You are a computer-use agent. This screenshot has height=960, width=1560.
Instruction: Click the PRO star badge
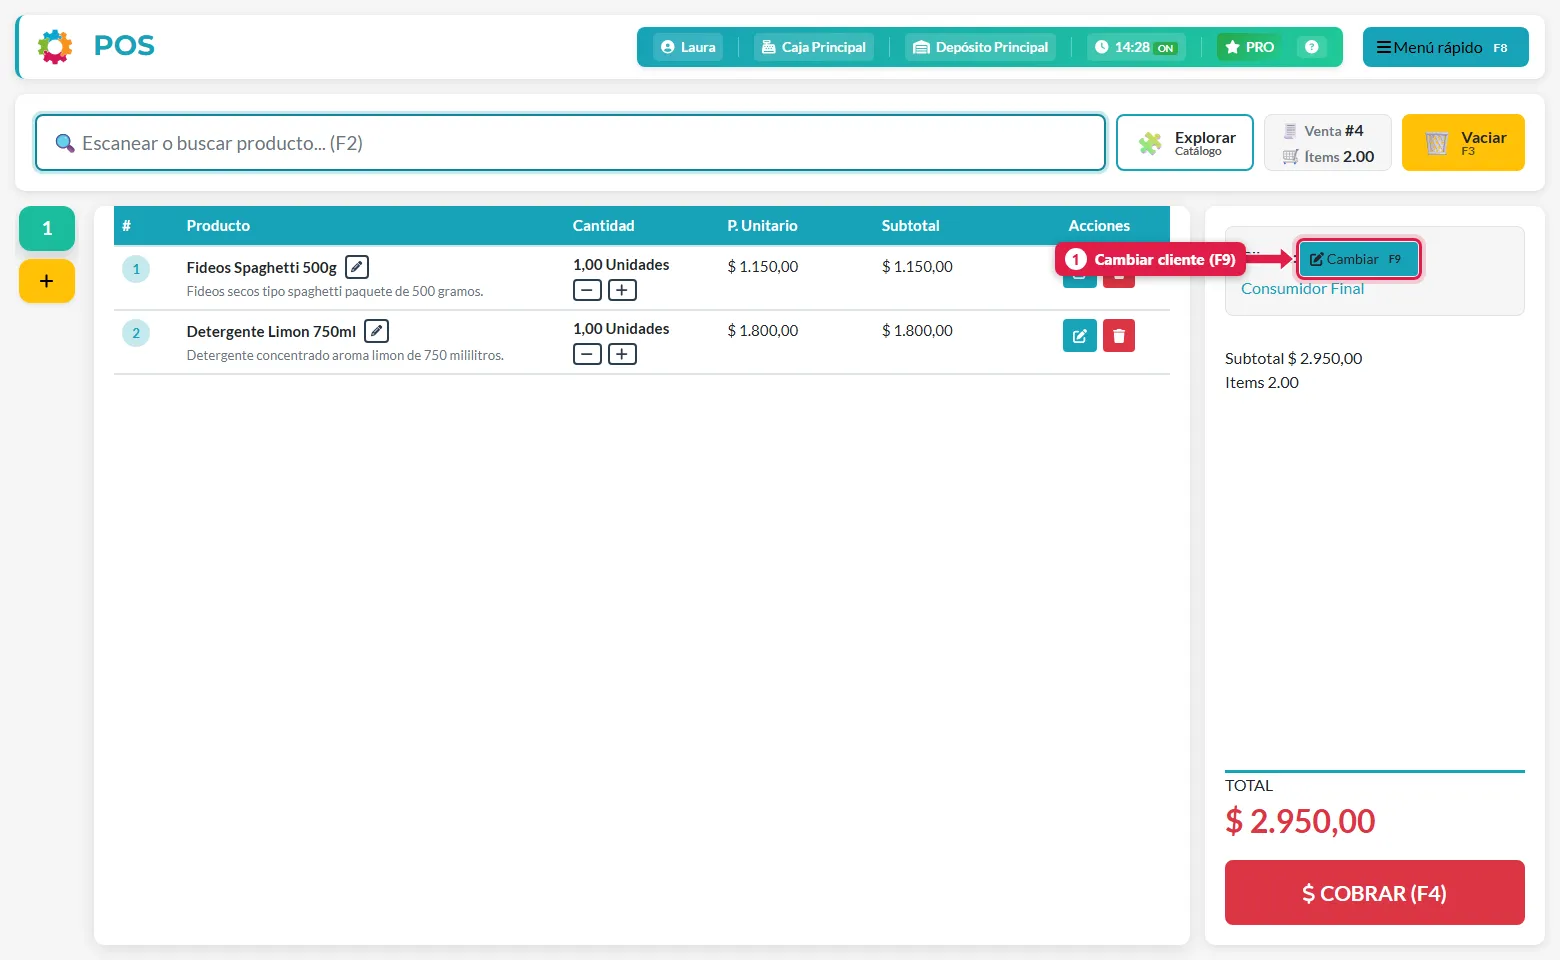pos(1249,47)
